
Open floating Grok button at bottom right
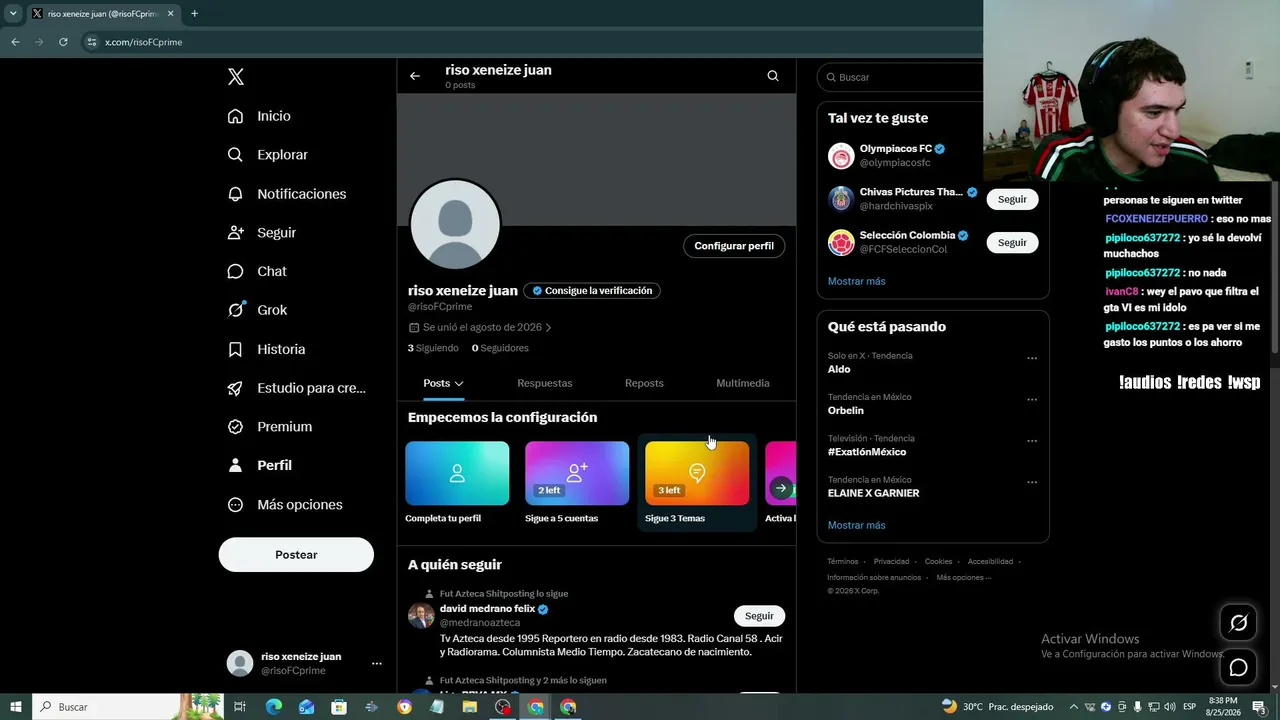click(1238, 623)
